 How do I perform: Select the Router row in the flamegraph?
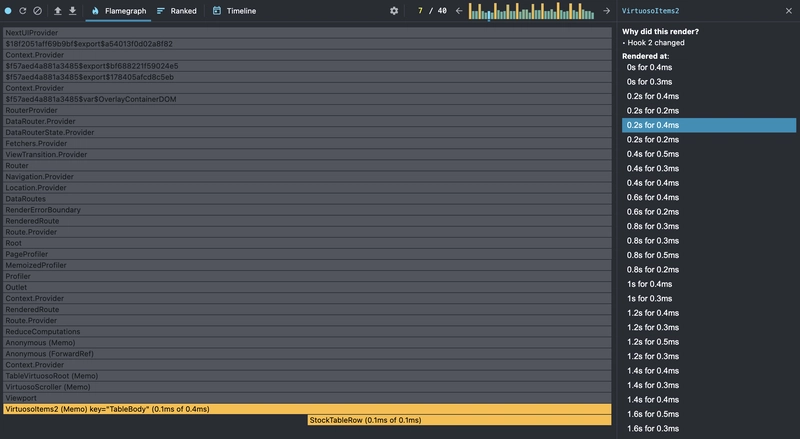(307, 165)
